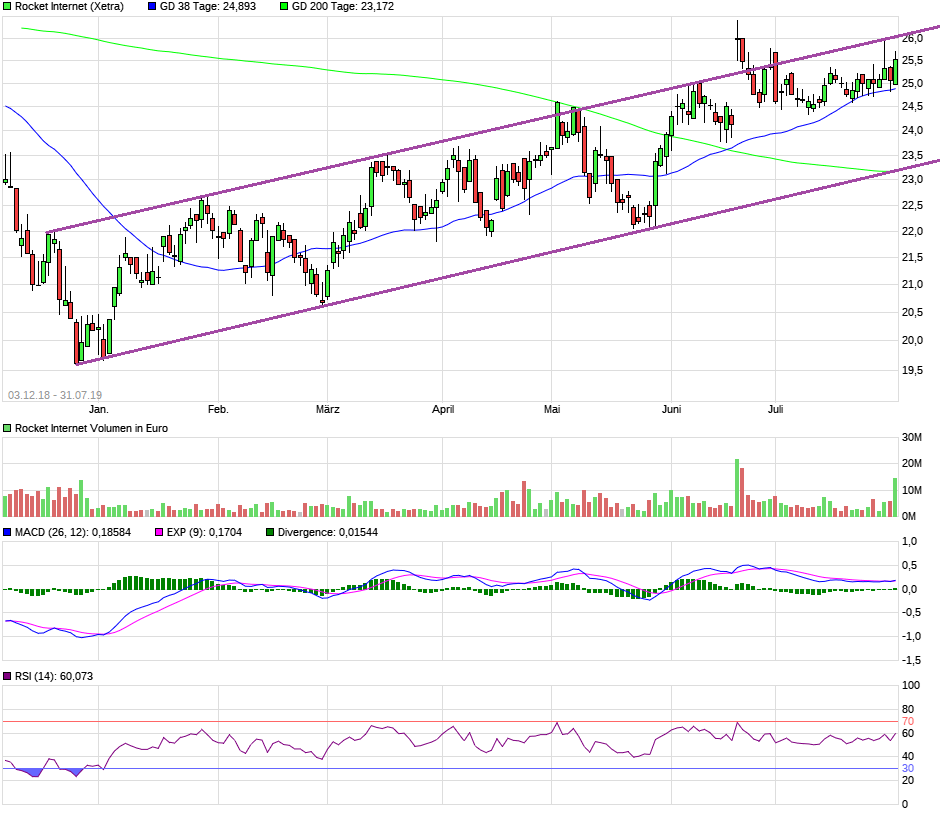Click the magenta EXP legend square
Image resolution: width=940 pixels, height=814 pixels.
tap(161, 533)
